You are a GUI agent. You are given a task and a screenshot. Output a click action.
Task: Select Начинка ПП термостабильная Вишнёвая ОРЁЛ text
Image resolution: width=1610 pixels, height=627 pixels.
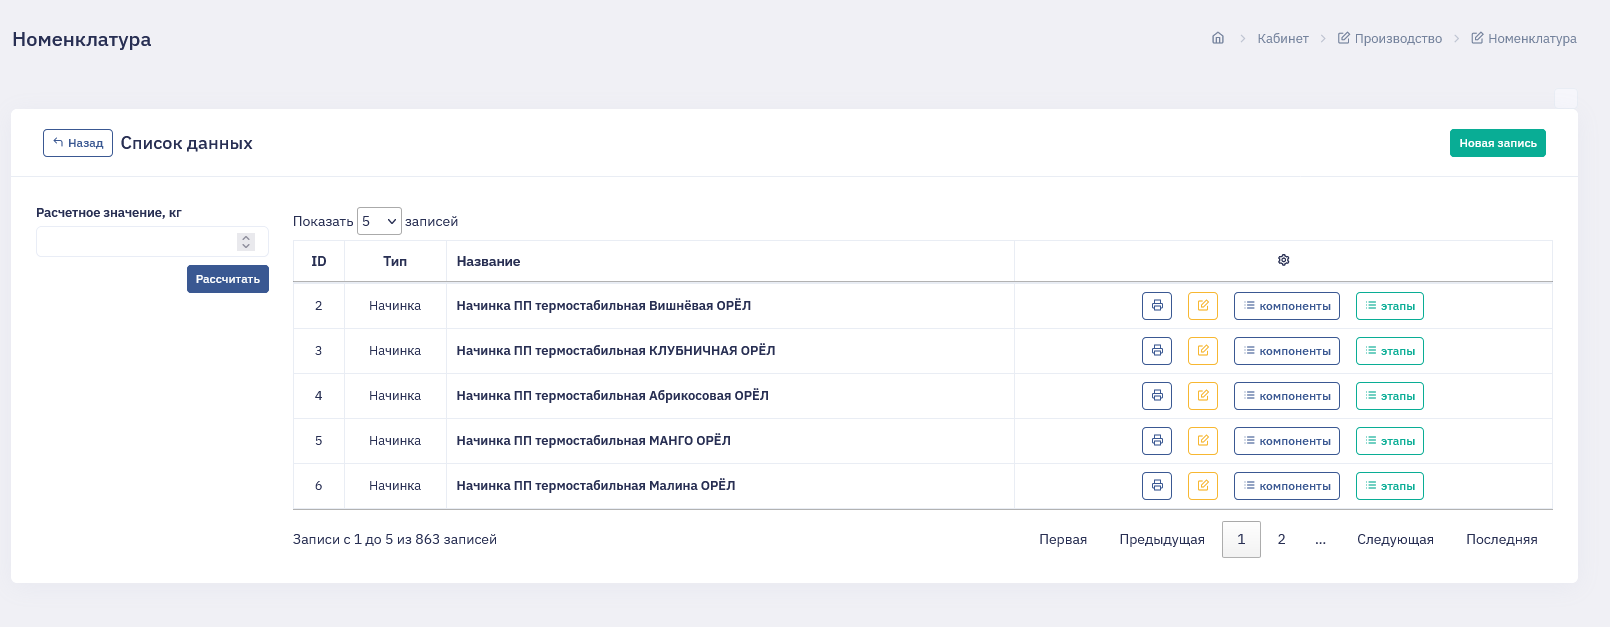coord(604,306)
